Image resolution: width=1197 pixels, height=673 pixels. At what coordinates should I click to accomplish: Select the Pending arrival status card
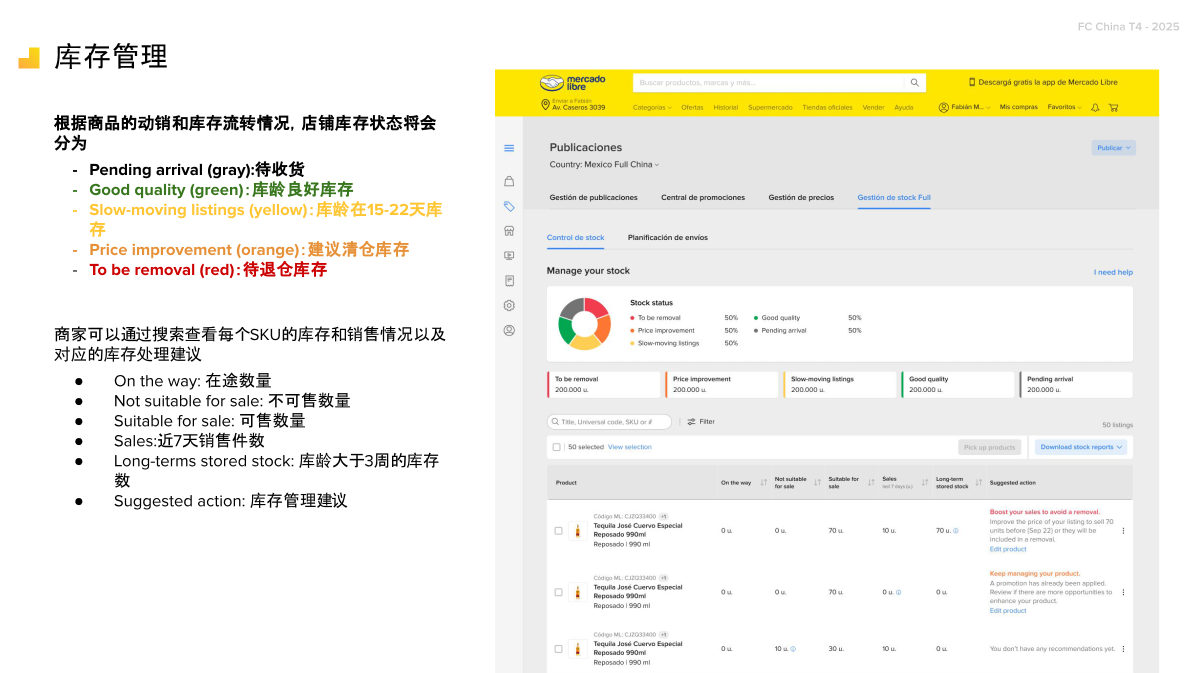pos(1076,385)
